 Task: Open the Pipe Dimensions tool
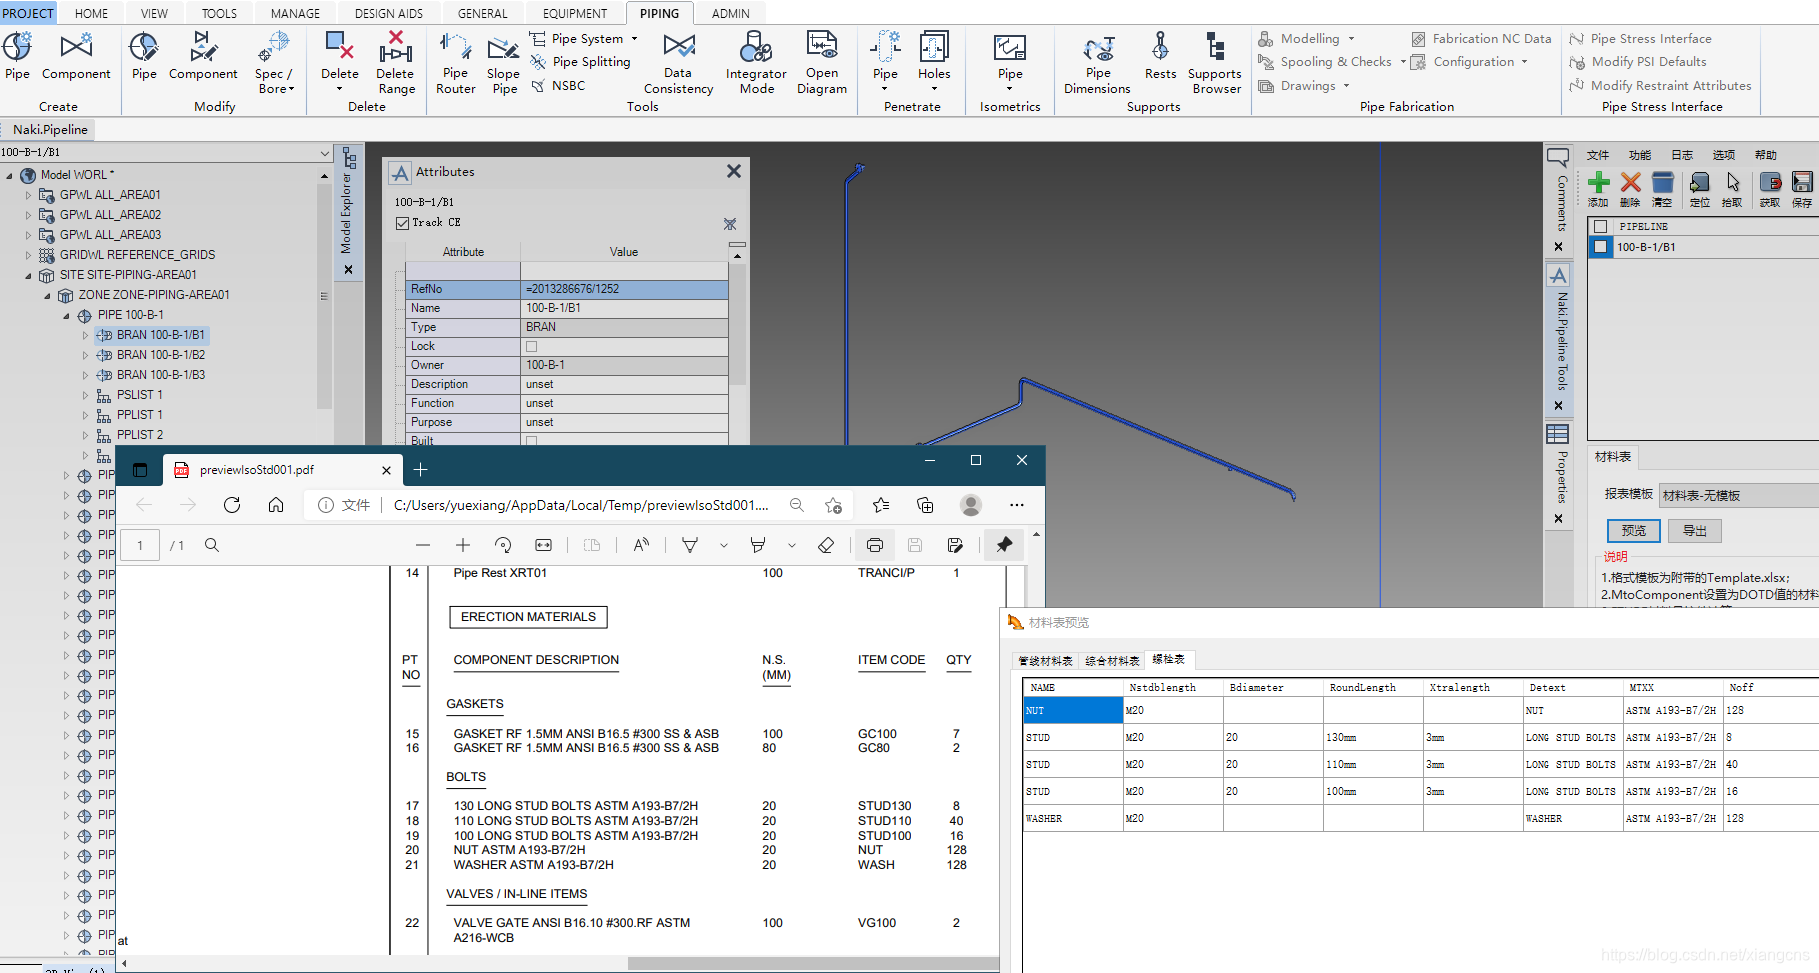pyautogui.click(x=1096, y=62)
